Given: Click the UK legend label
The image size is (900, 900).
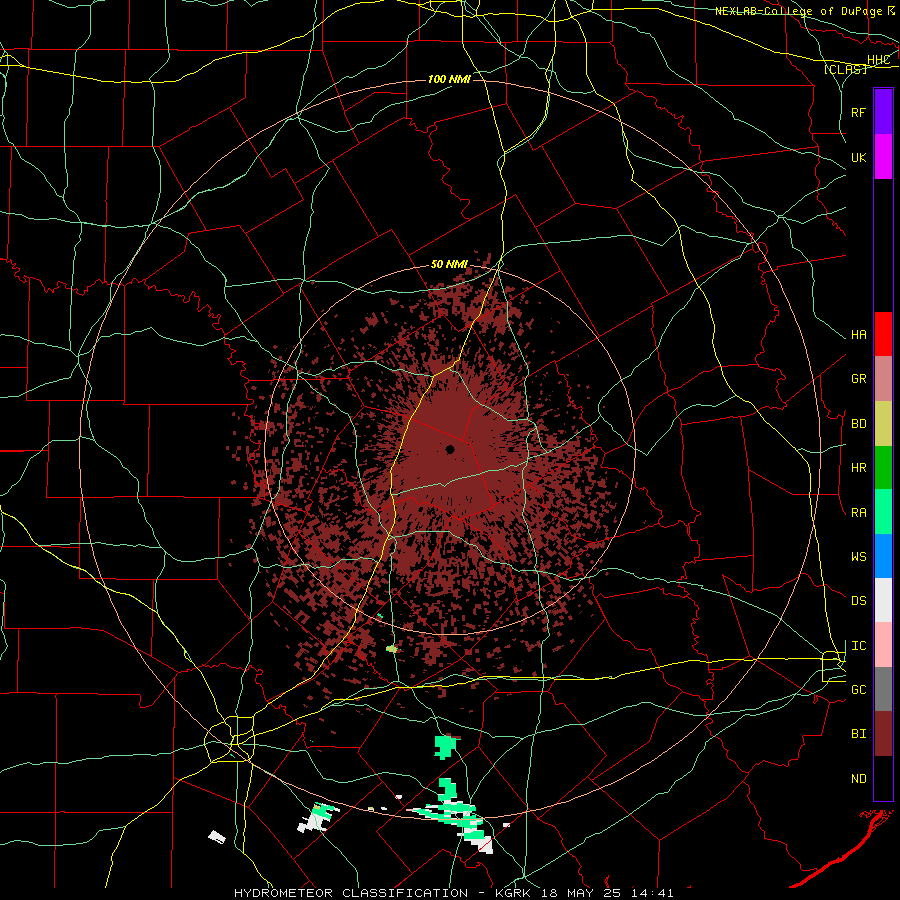Looking at the screenshot, I should pyautogui.click(x=859, y=157).
